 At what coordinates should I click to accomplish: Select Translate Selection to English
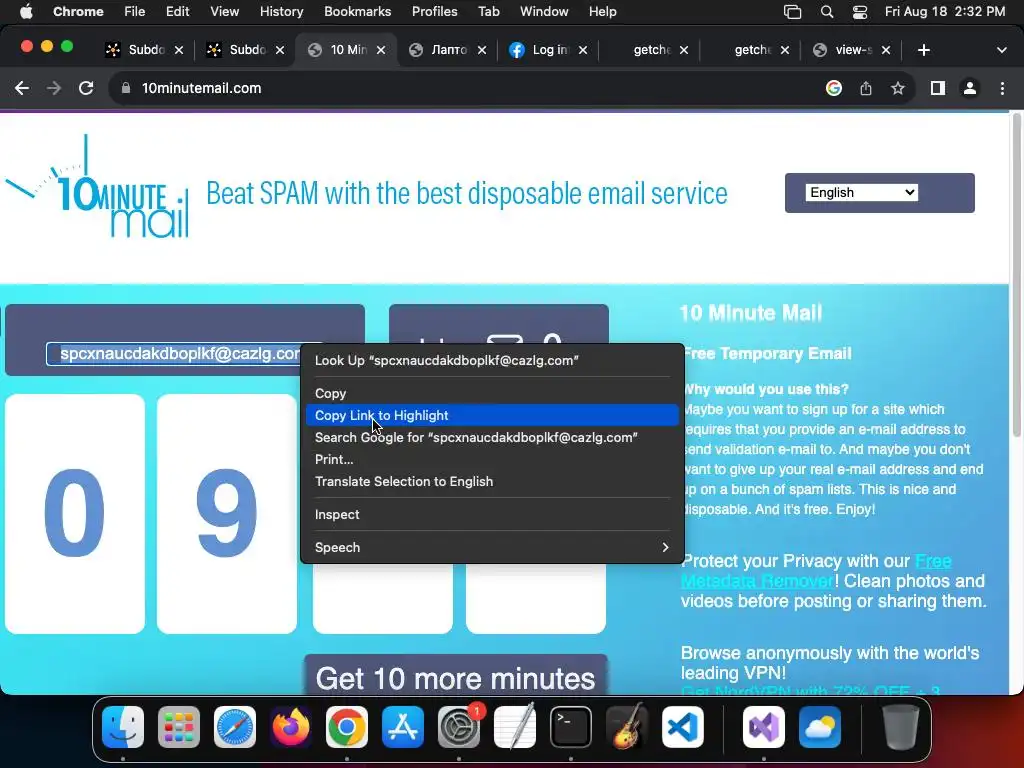coord(492,481)
